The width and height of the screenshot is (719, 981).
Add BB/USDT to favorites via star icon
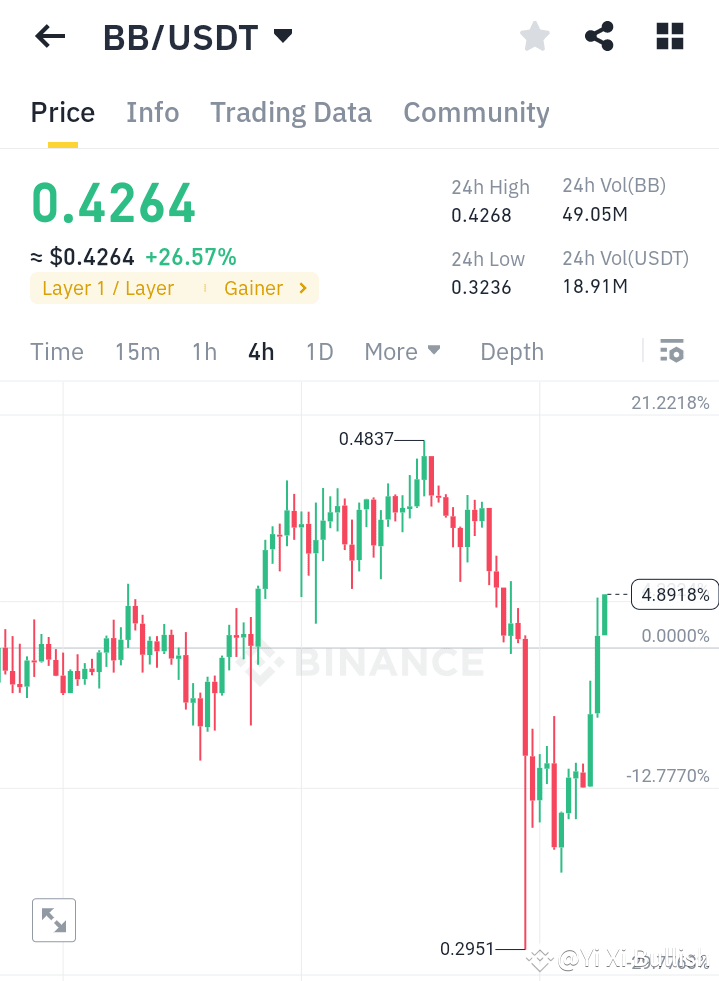coord(534,36)
